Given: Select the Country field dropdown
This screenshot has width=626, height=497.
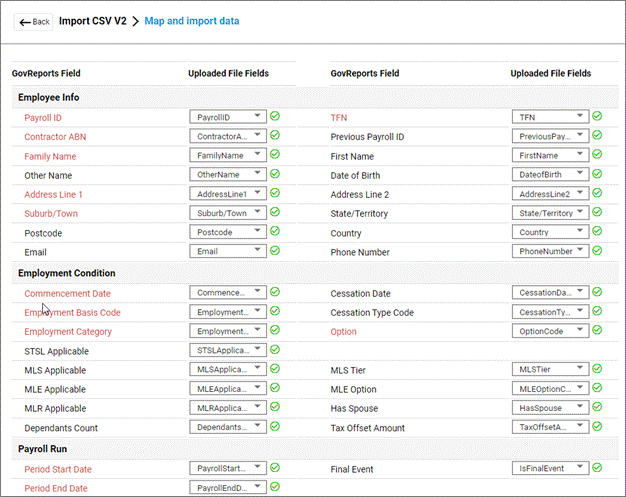Looking at the screenshot, I should click(x=549, y=231).
